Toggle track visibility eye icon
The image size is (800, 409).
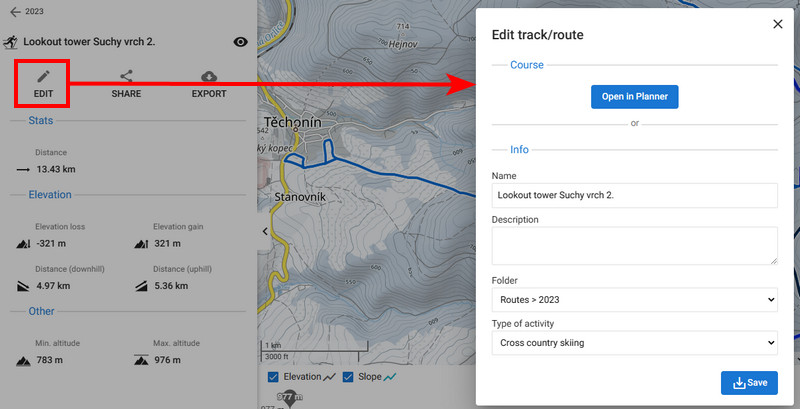pyautogui.click(x=240, y=42)
